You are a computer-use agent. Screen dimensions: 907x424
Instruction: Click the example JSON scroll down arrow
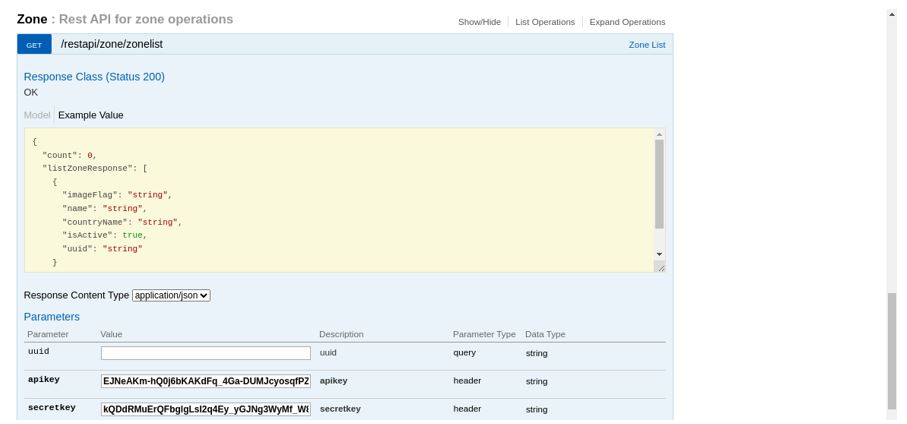[659, 254]
